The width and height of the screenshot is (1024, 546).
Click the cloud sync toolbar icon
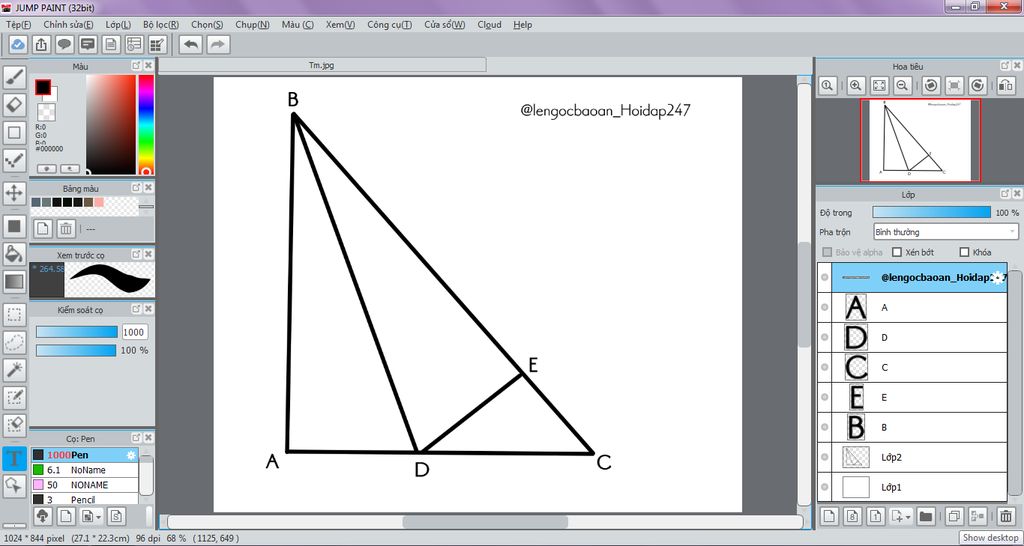click(18, 44)
